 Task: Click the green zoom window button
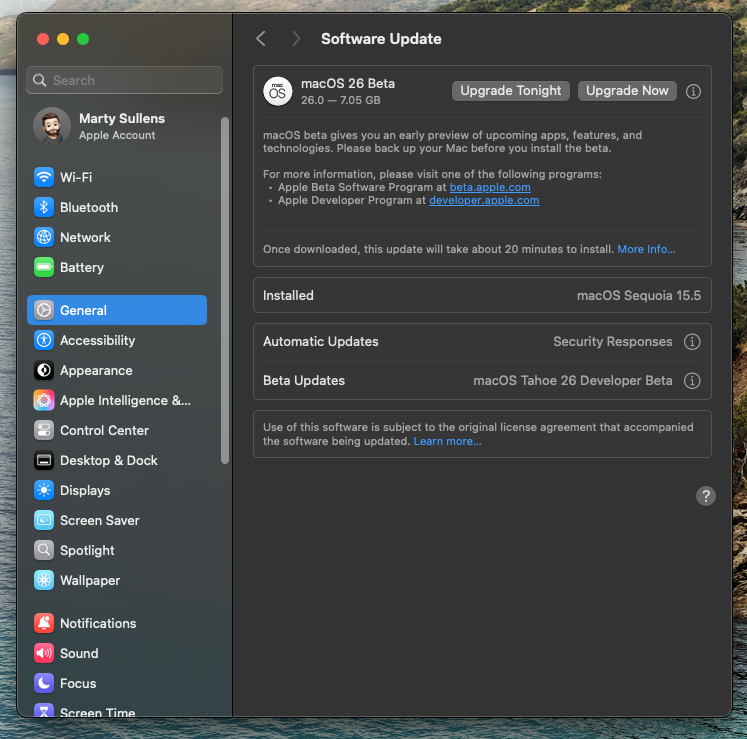tap(83, 39)
